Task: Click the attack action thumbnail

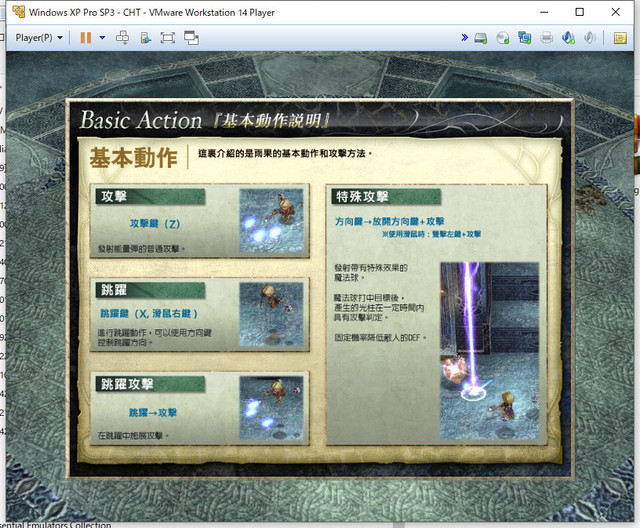Action: click(271, 221)
